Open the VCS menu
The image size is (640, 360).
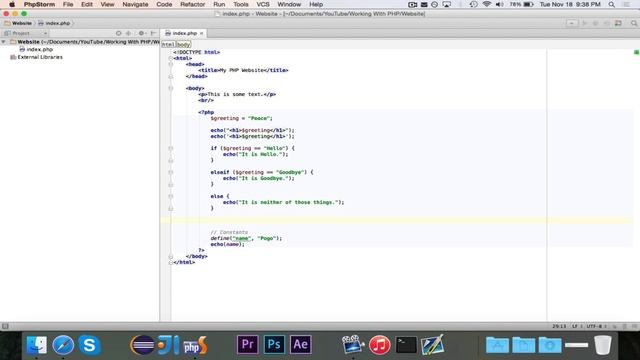point(263,4)
